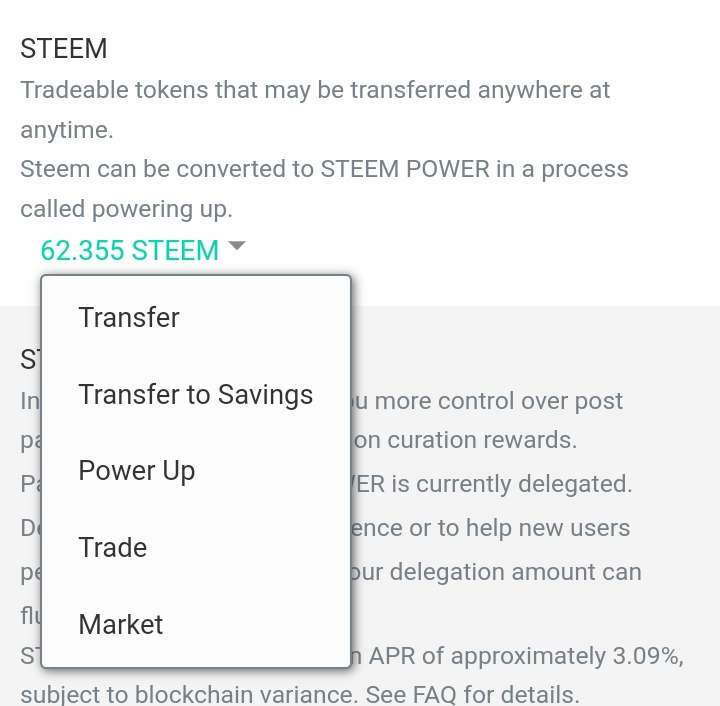Screen dimensions: 720x706
Task: Click the 'or to help new users' text
Action: click(x=490, y=527)
